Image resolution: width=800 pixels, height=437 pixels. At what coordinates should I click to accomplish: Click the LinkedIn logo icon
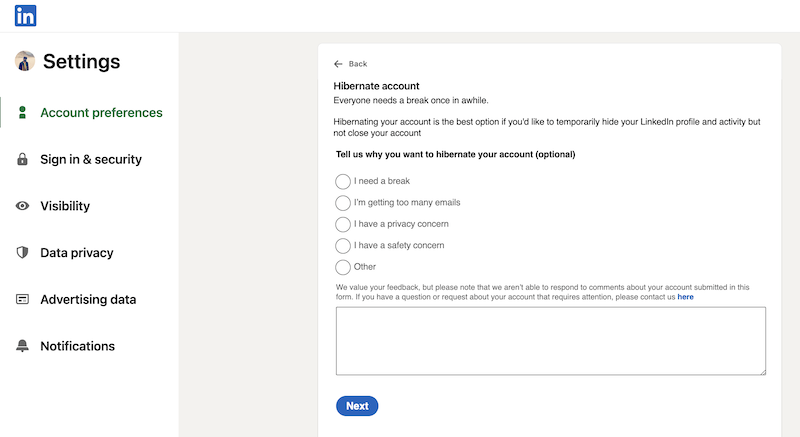tap(26, 16)
